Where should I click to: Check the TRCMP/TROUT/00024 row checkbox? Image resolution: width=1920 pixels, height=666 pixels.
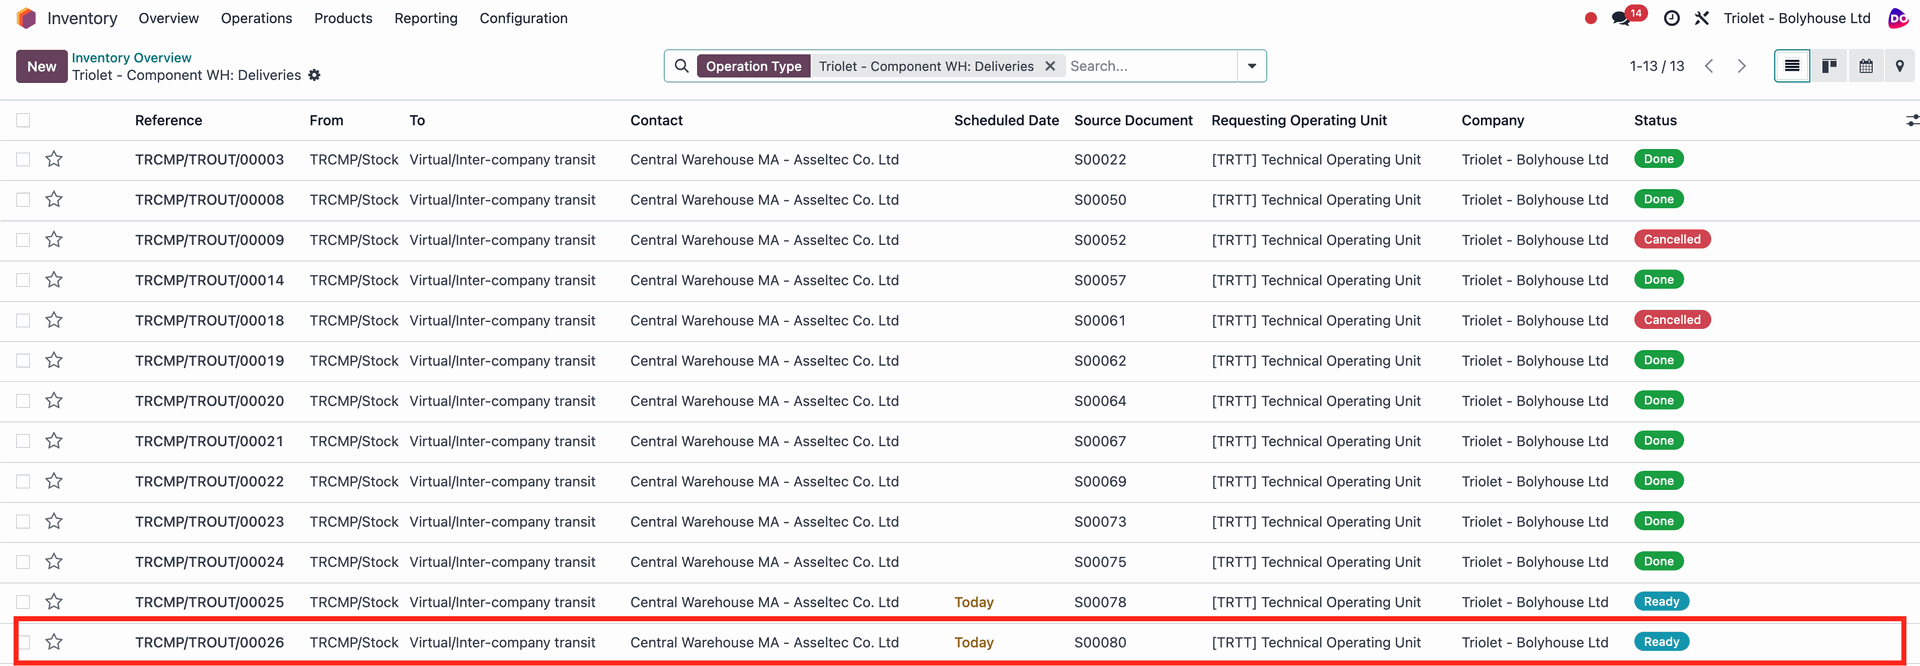point(23,562)
